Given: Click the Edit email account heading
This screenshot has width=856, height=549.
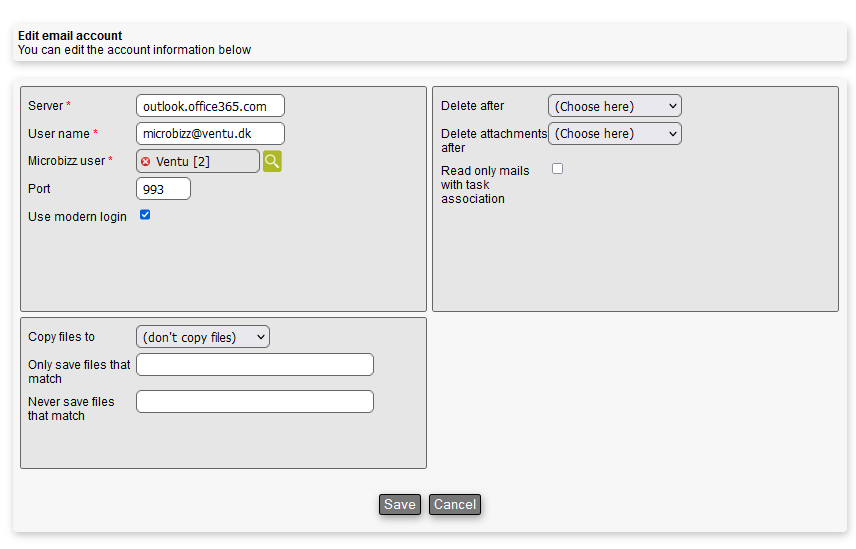Looking at the screenshot, I should point(70,36).
